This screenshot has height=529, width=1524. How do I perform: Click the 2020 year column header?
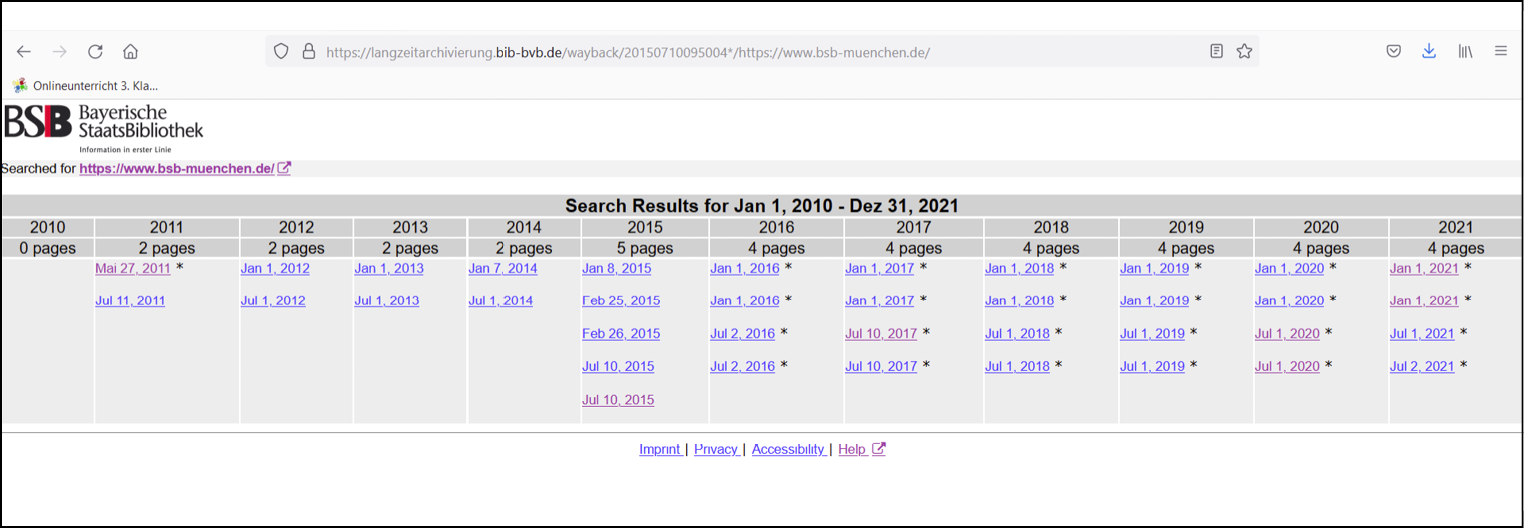[x=1321, y=227]
